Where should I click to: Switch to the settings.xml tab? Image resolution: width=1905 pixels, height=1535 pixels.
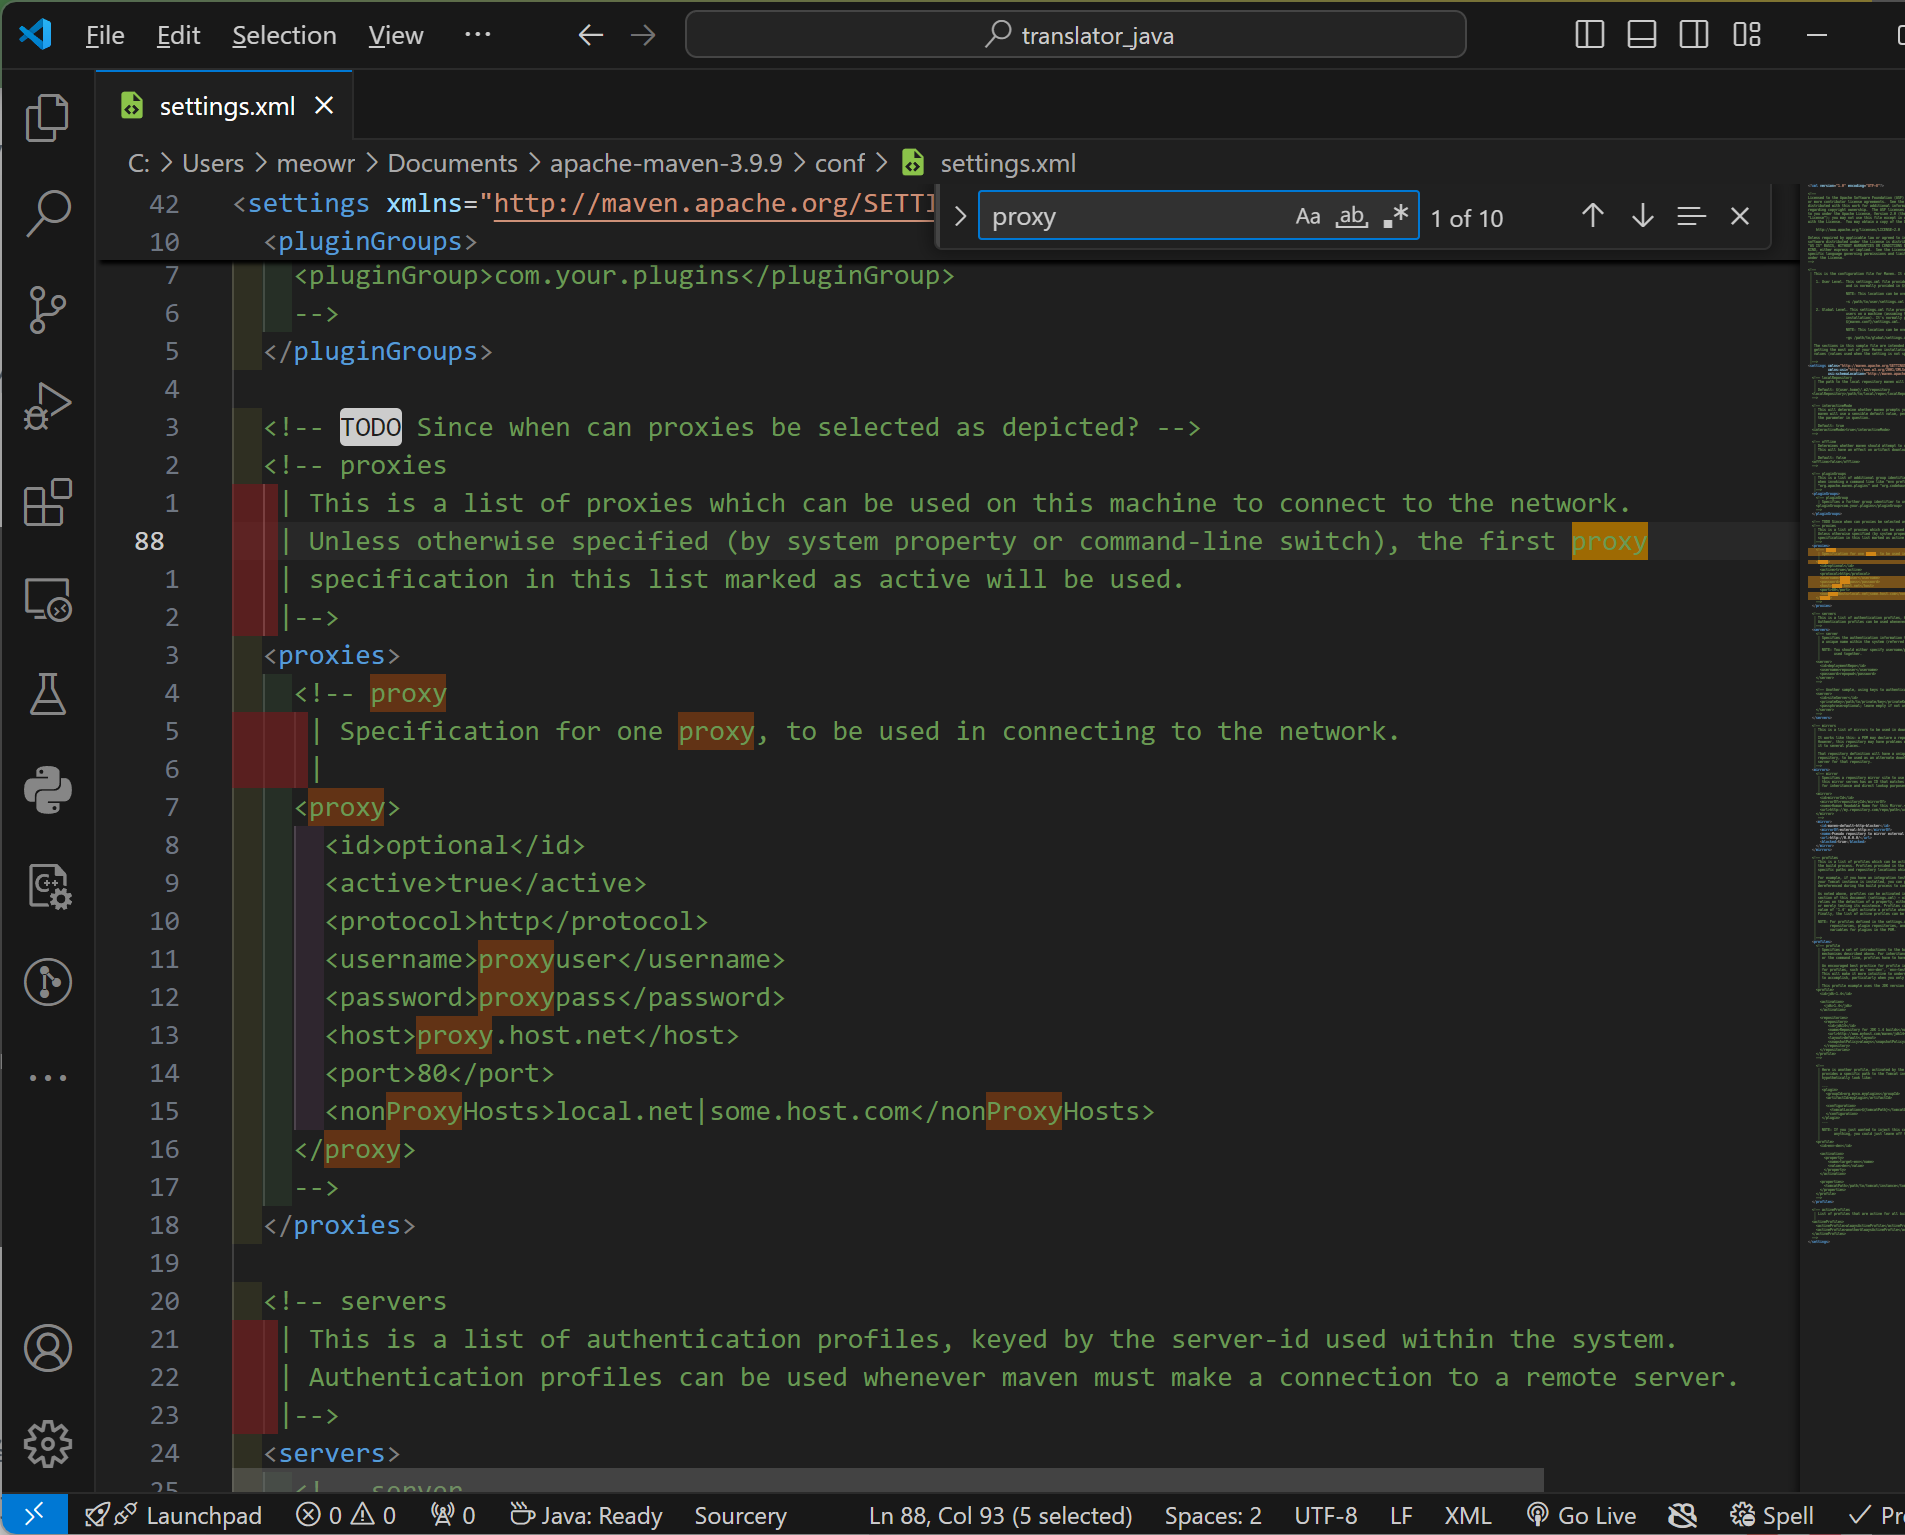[226, 106]
